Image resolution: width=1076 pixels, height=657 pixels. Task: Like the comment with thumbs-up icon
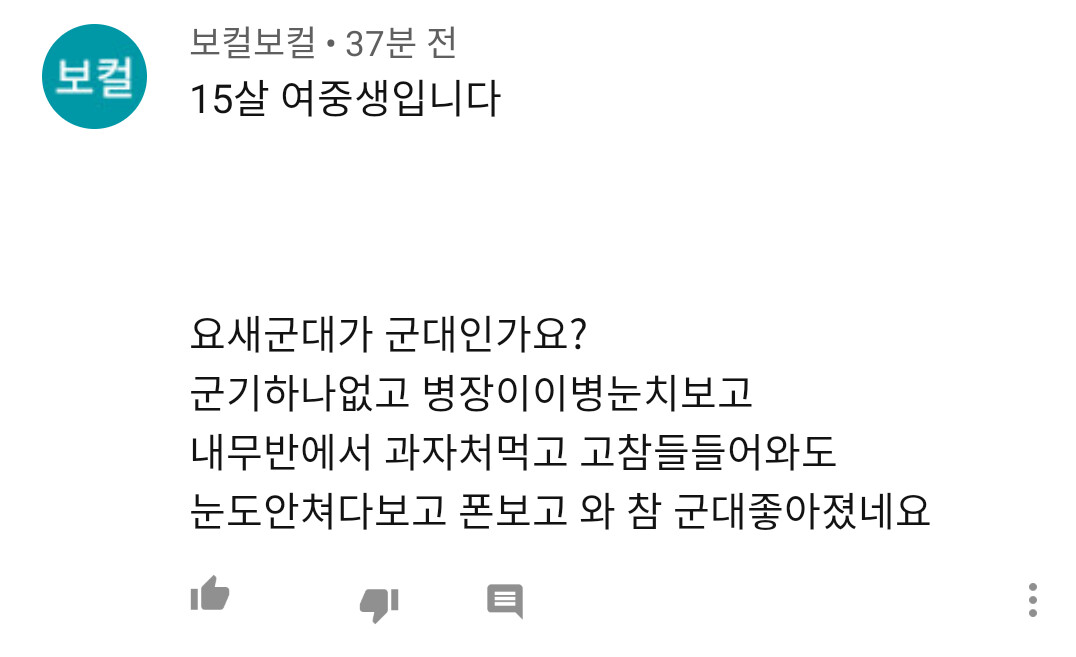point(210,593)
